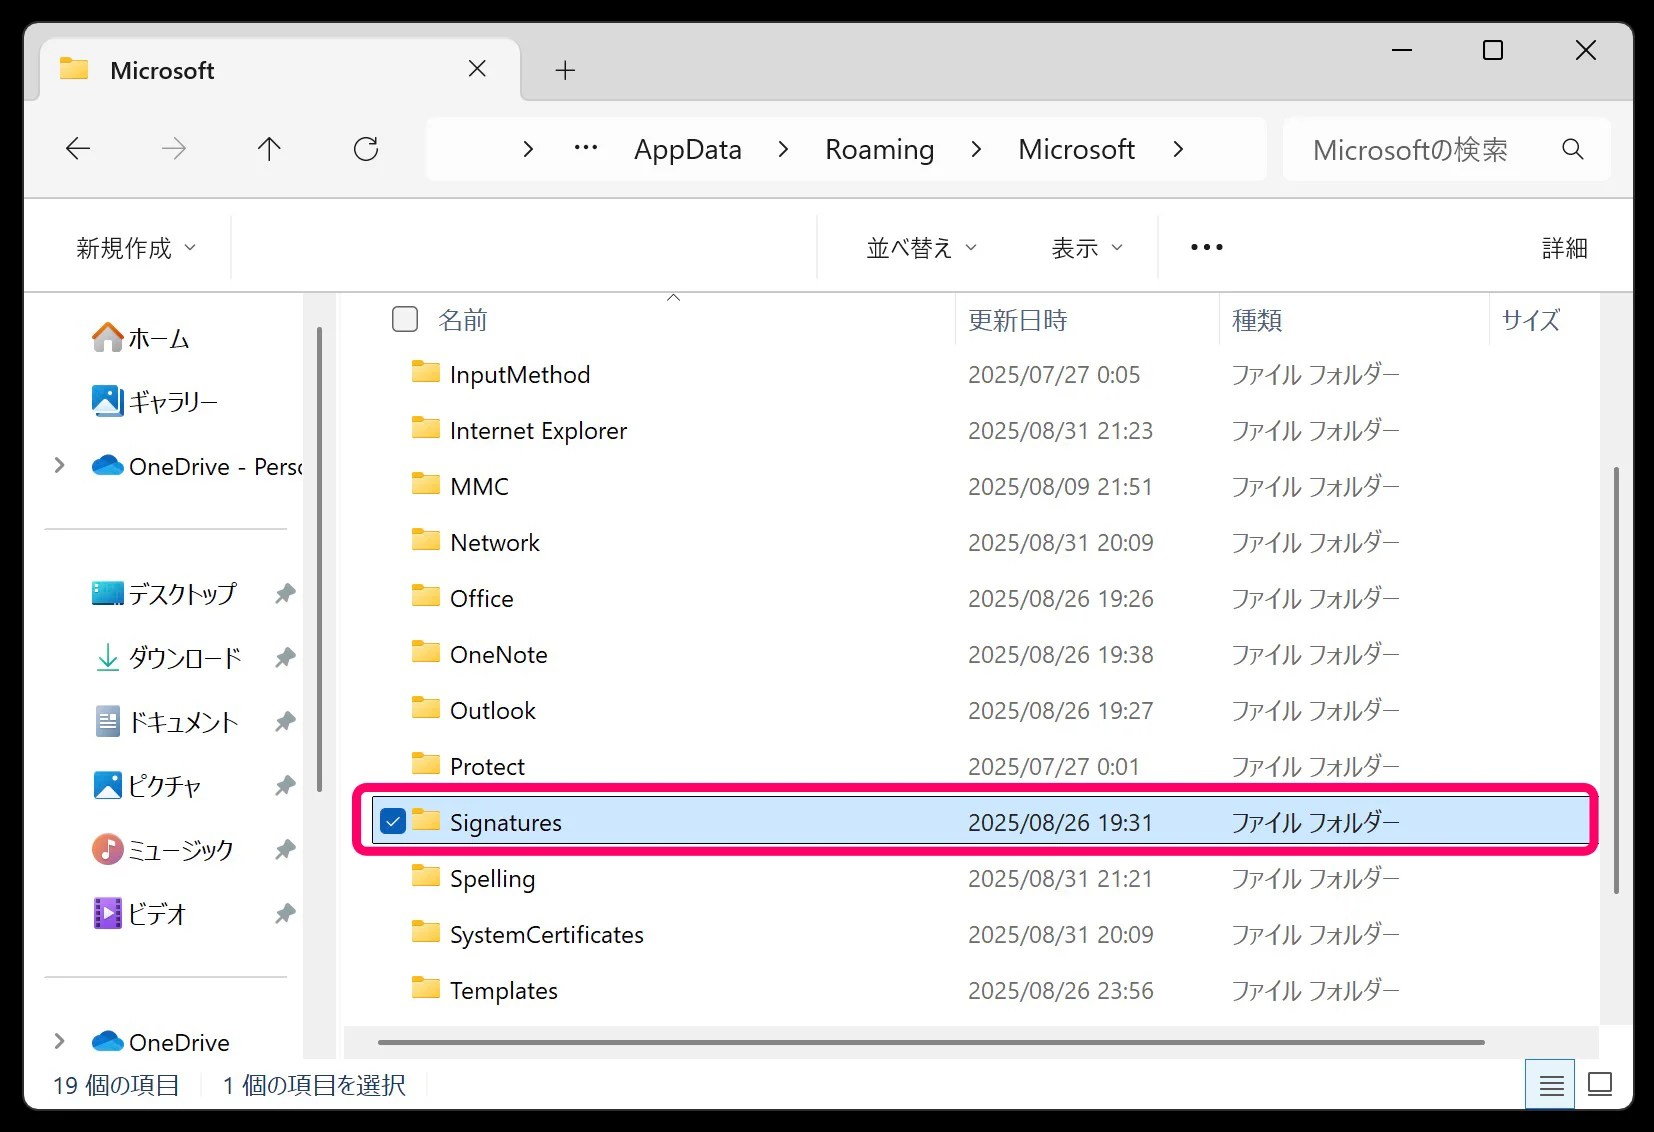Viewport: 1654px width, 1132px height.
Task: Expand the OneDrive node at bottom
Action: [x=59, y=1041]
